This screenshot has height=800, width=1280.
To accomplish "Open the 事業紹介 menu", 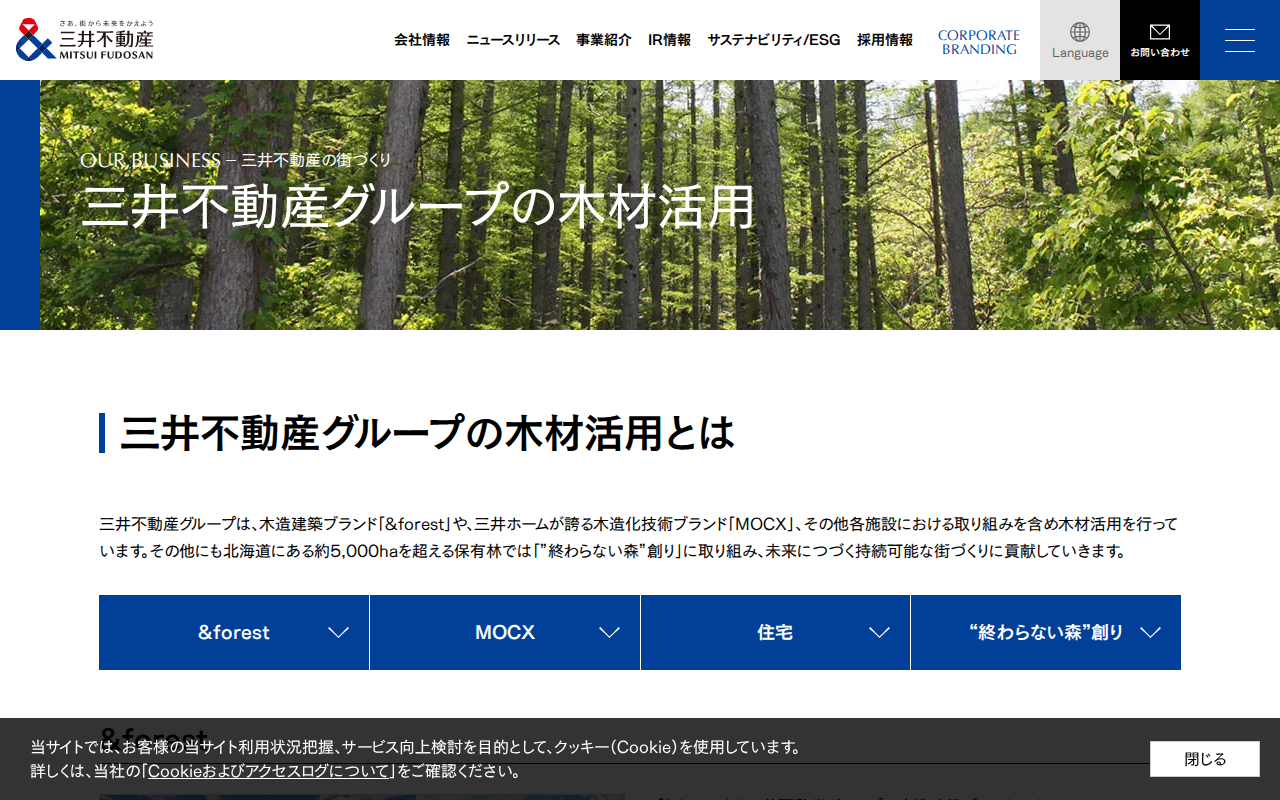I will coord(604,40).
